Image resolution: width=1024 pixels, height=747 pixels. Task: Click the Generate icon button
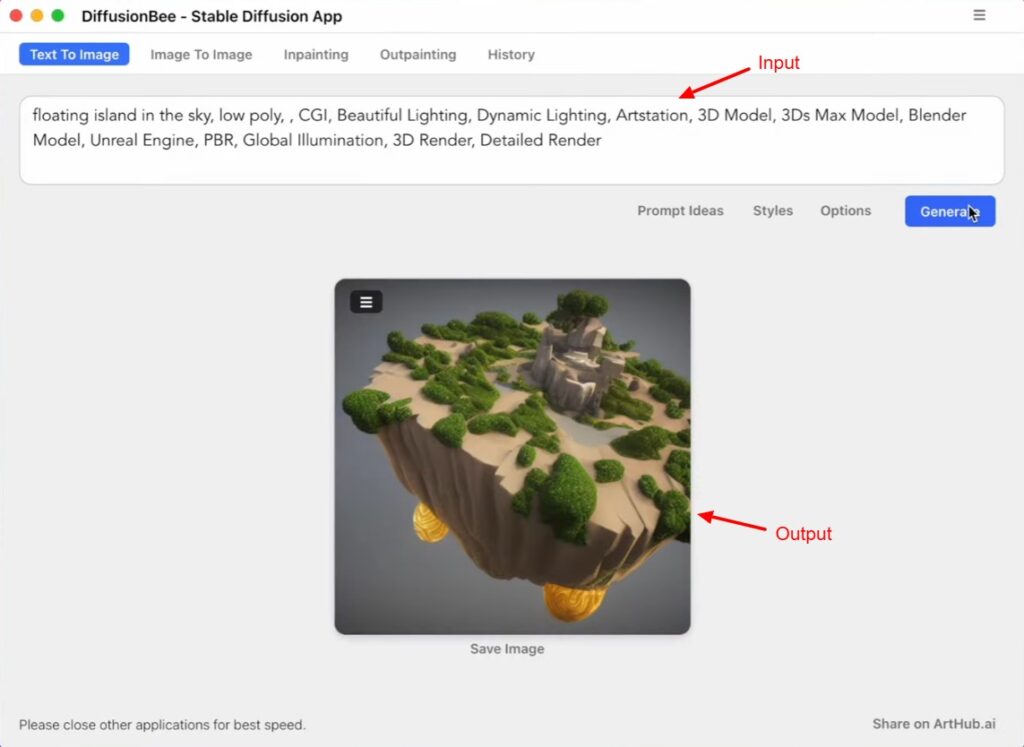pyautogui.click(x=949, y=211)
